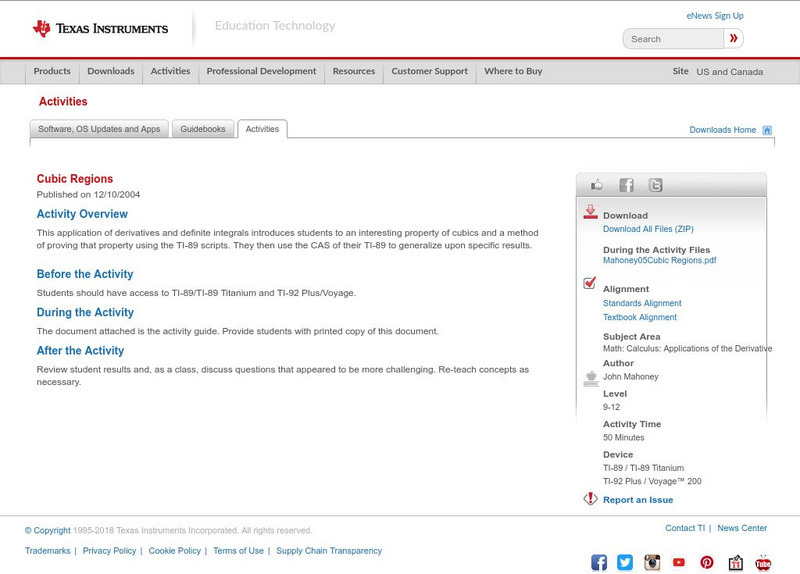The height and width of the screenshot is (574, 800).
Task: Open the footer Facebook icon
Action: click(599, 562)
